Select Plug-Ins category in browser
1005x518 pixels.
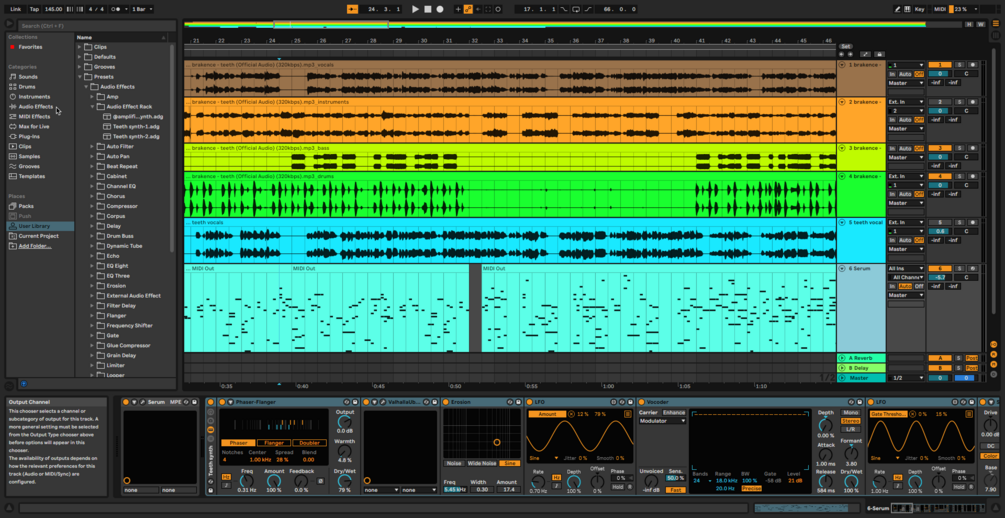[29, 137]
